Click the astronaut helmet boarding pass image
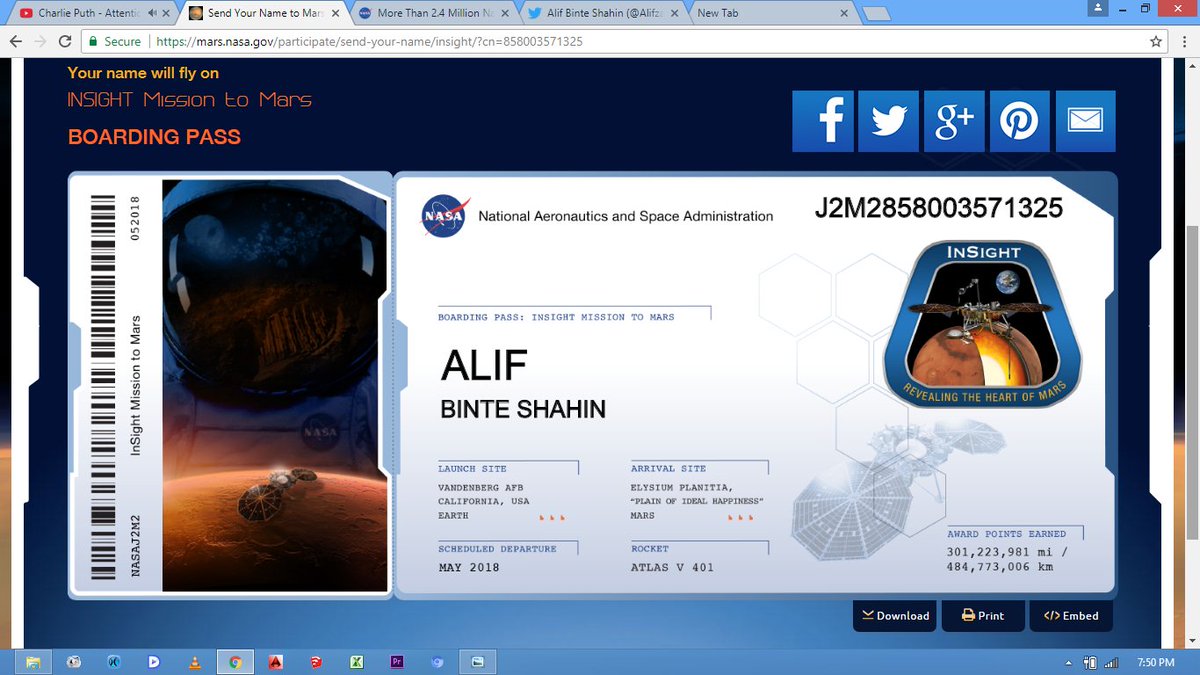Image resolution: width=1200 pixels, height=675 pixels. pos(274,386)
